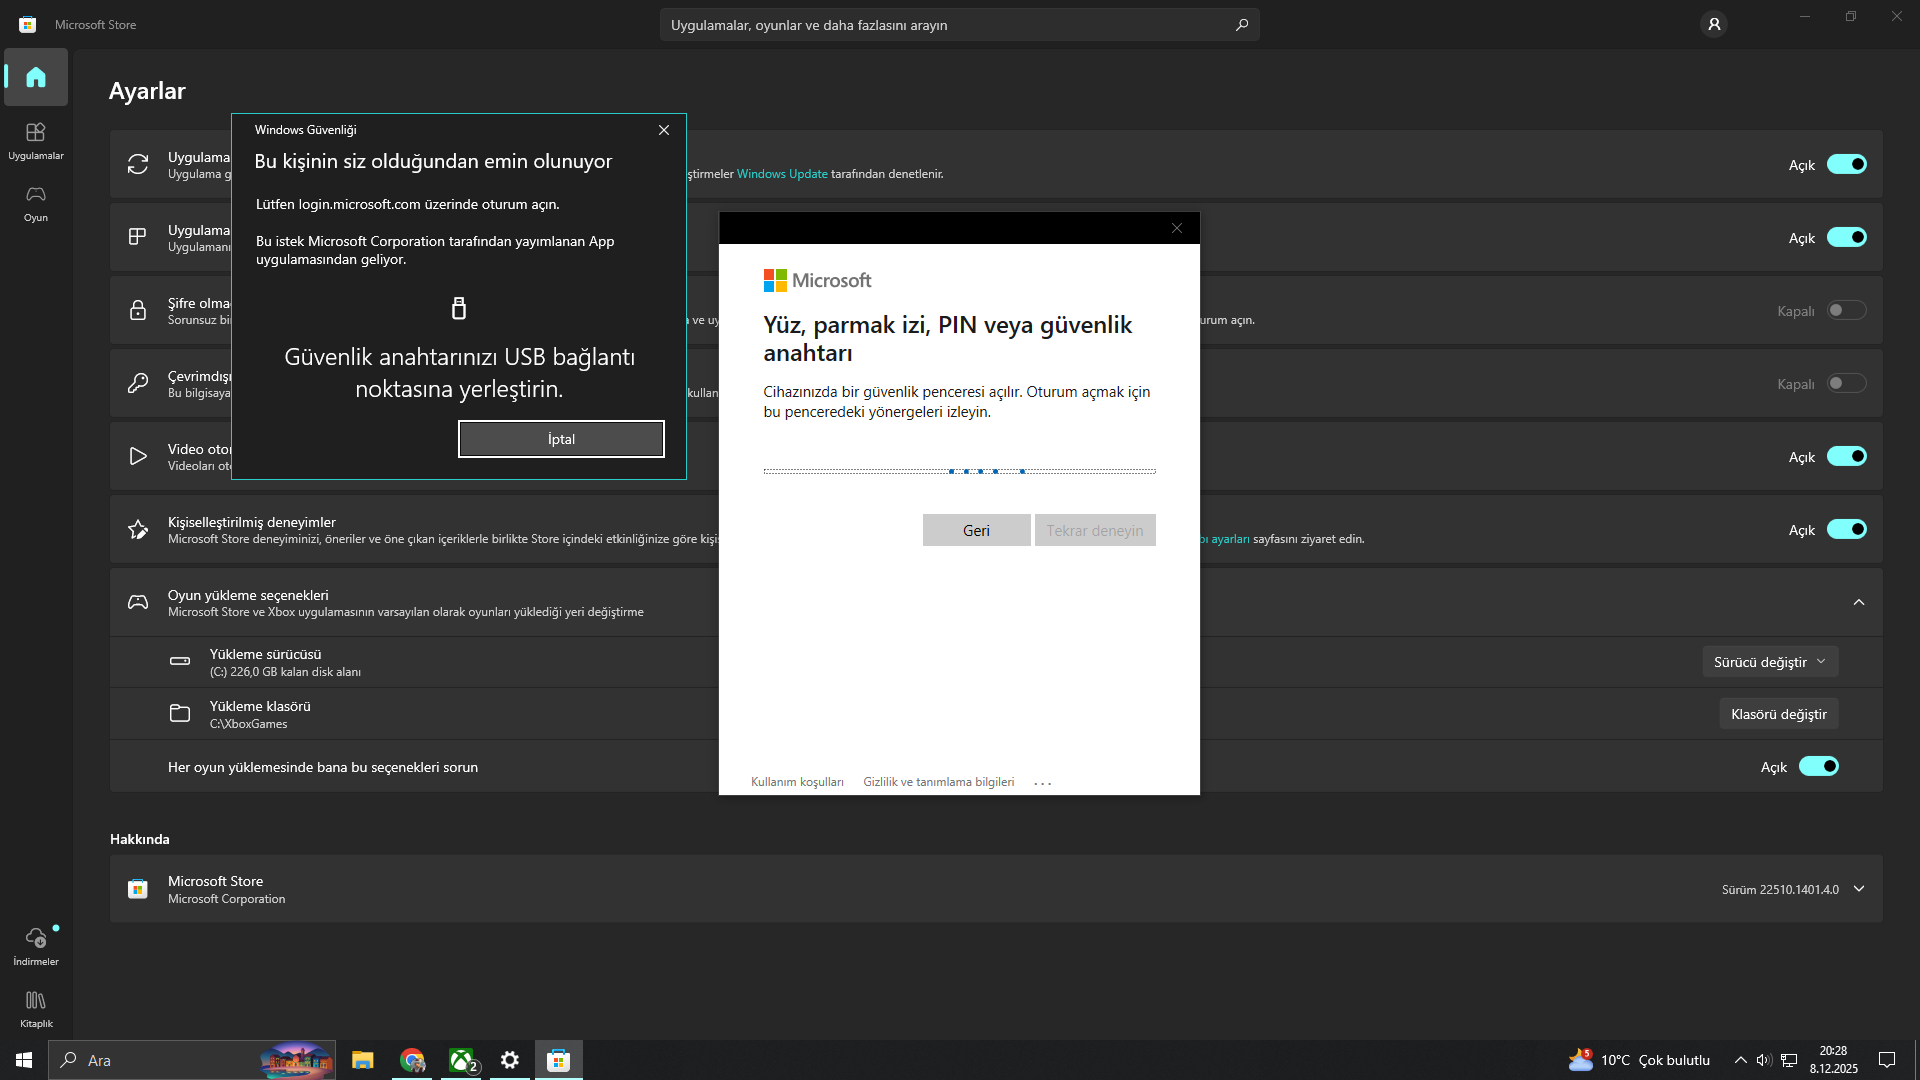Click the sign-in progress bar
1920x1080 pixels.
coord(960,471)
